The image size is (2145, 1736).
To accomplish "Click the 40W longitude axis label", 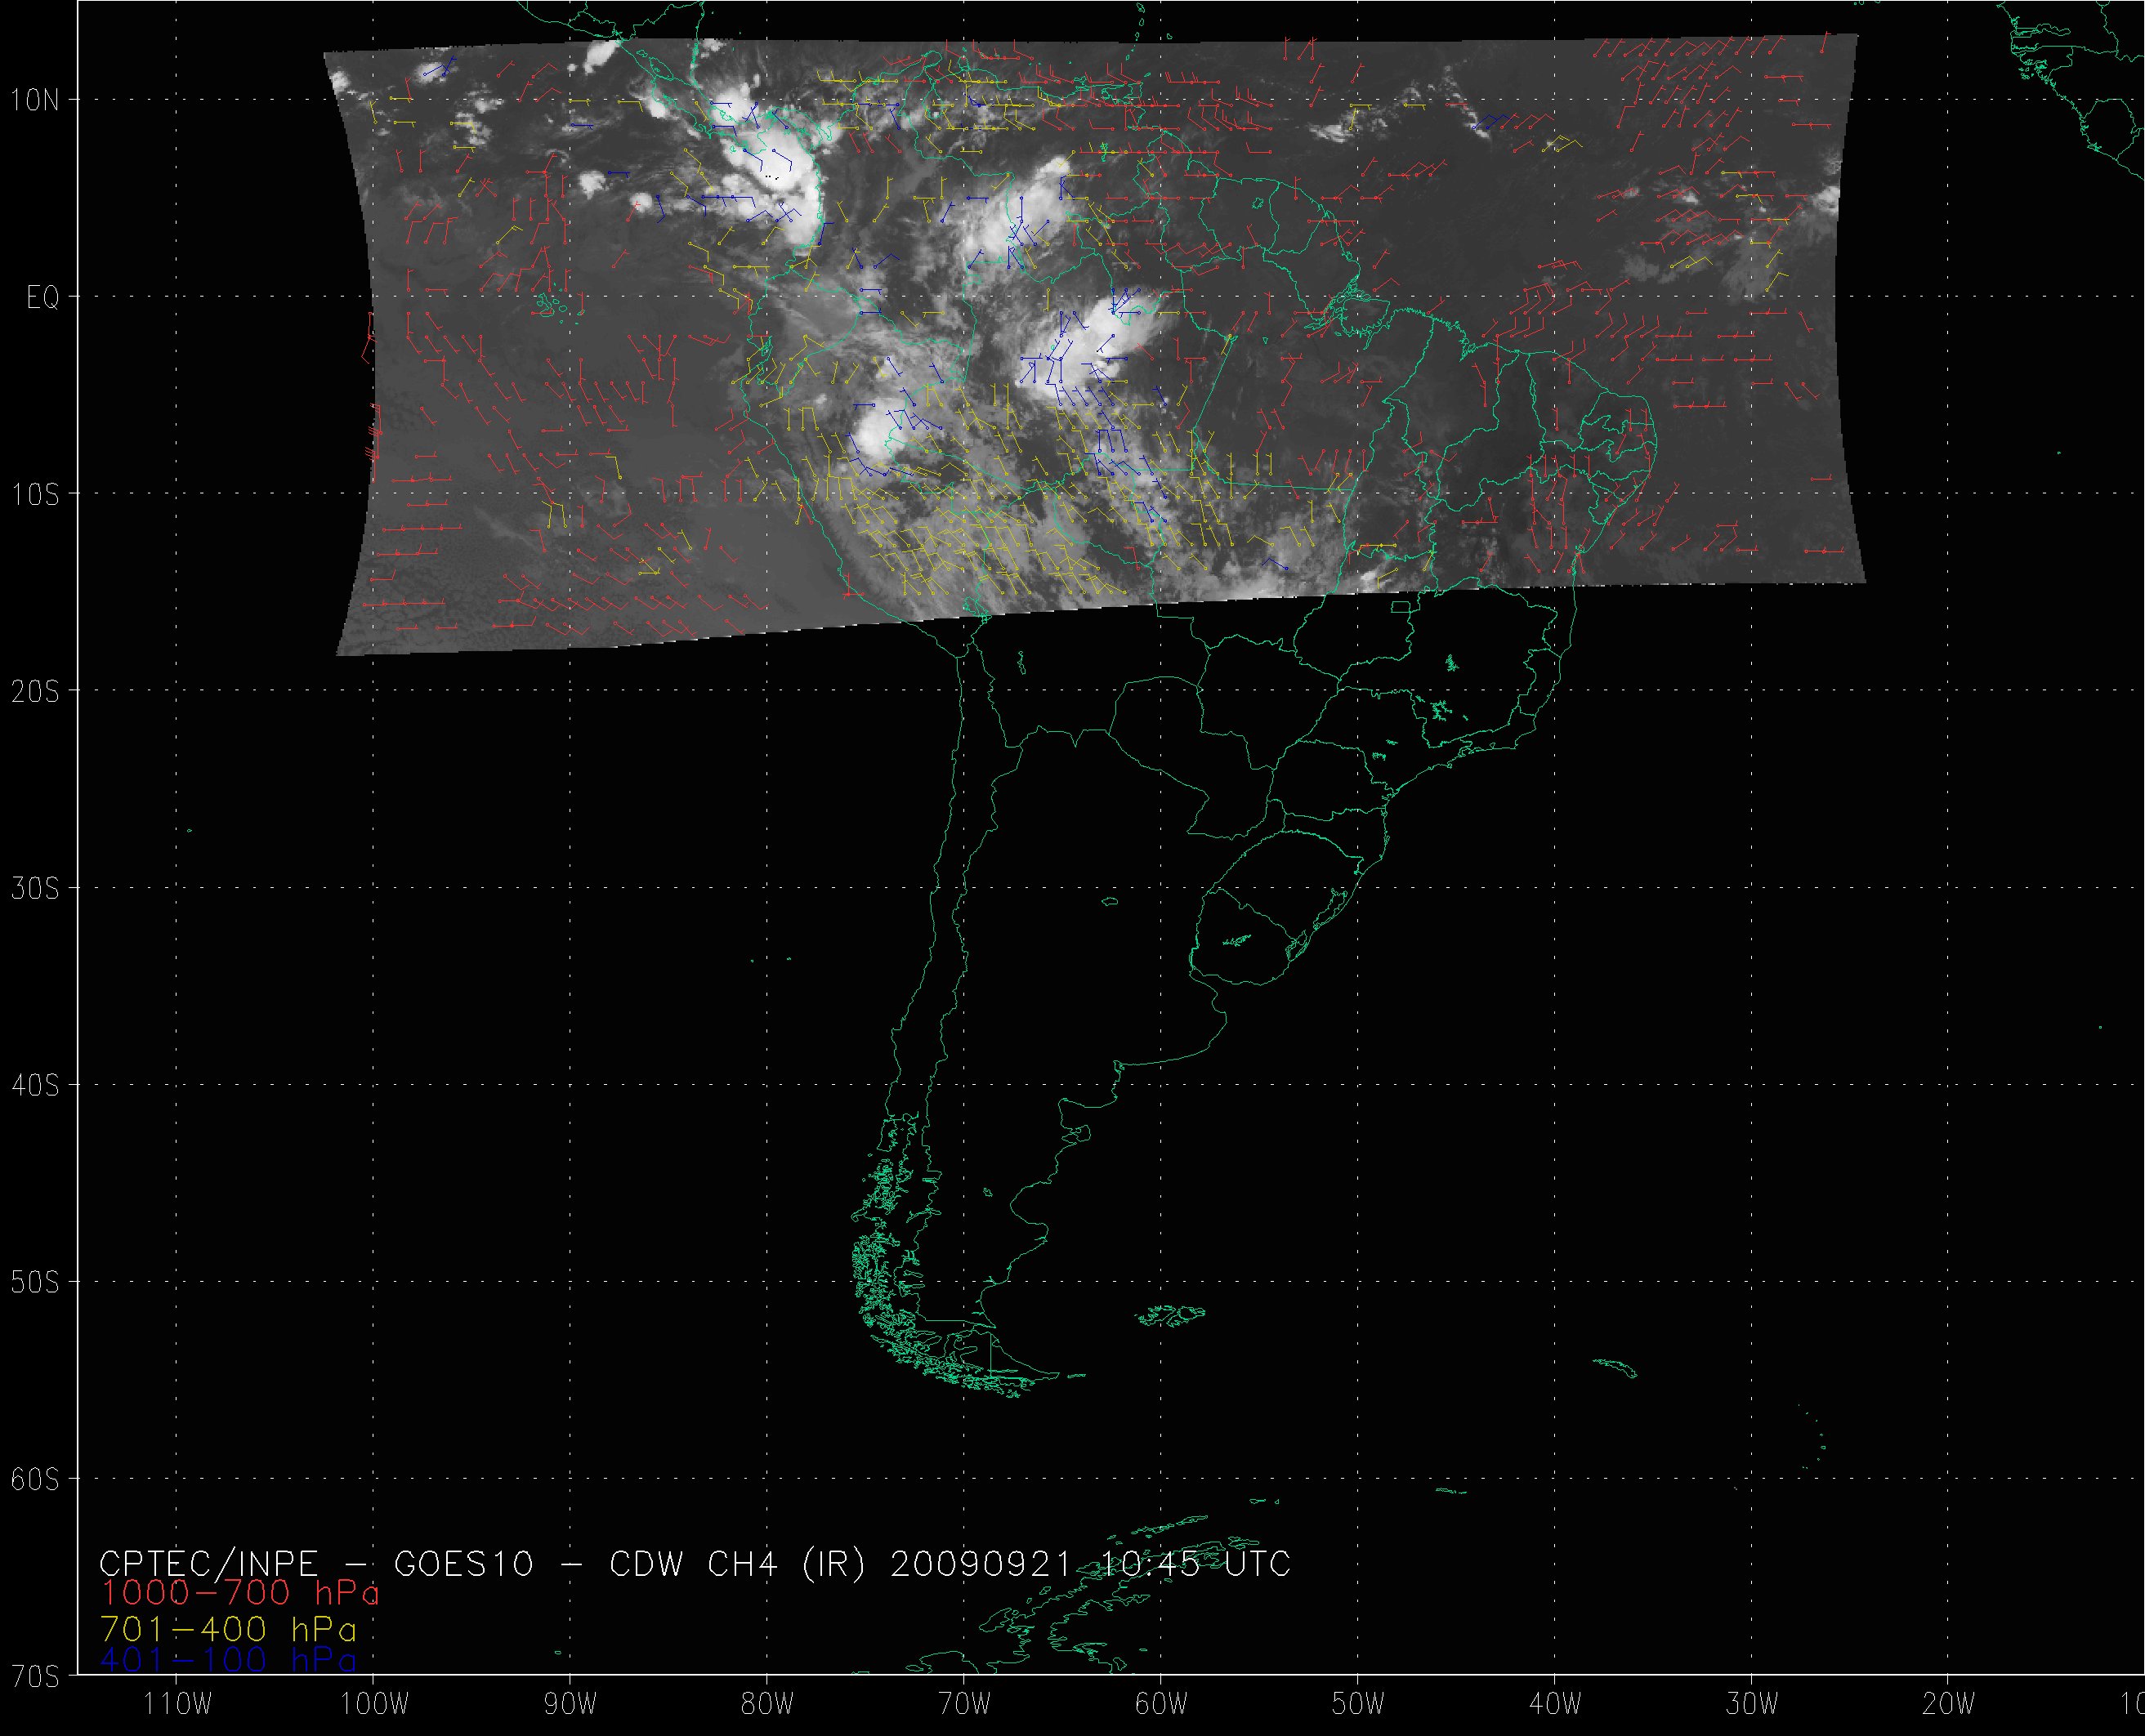I will [x=1556, y=1705].
